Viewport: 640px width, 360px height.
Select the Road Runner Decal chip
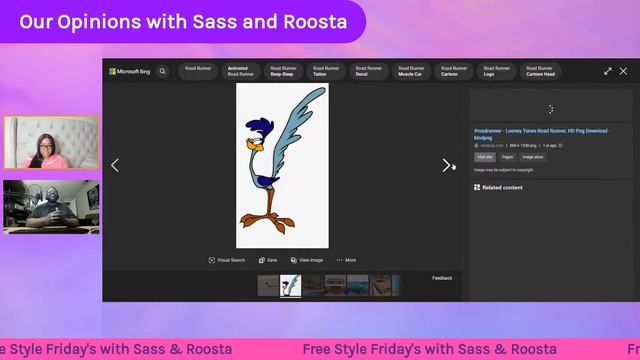[x=368, y=71]
